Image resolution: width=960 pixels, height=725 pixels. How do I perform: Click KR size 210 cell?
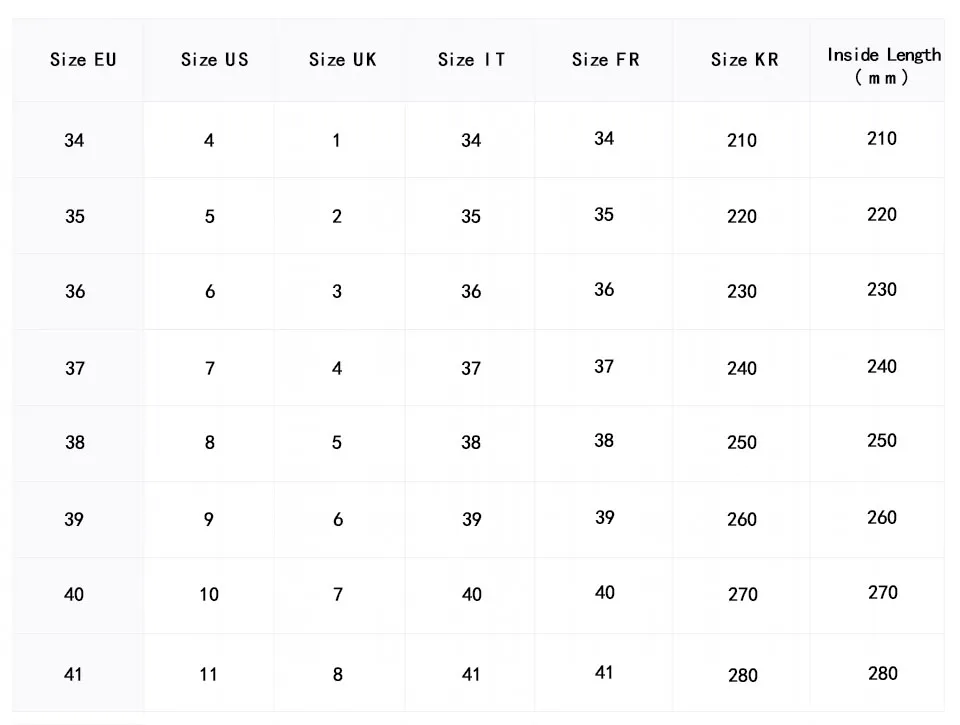(742, 141)
